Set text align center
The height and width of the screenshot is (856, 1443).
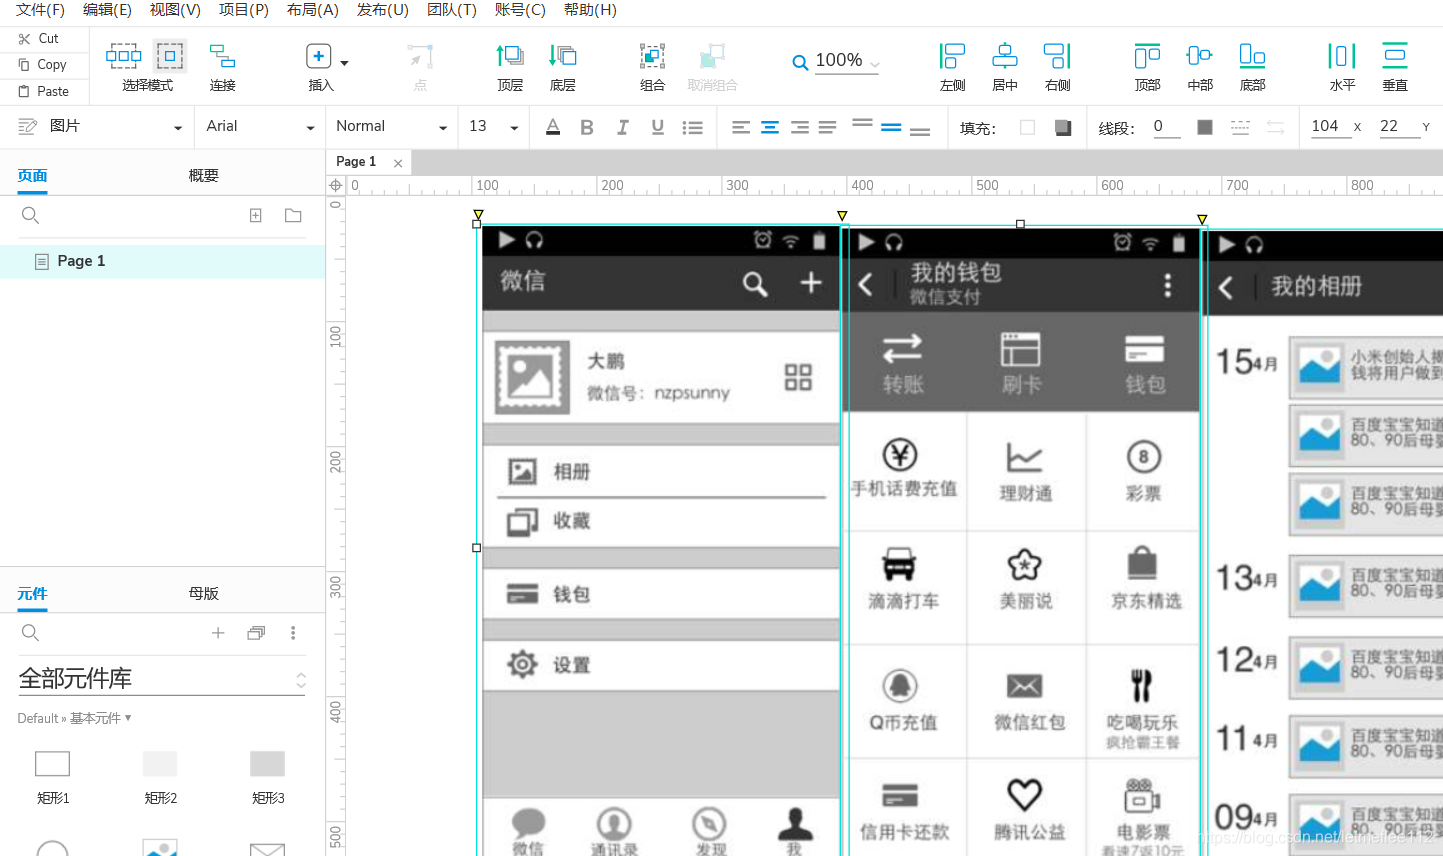(x=770, y=127)
